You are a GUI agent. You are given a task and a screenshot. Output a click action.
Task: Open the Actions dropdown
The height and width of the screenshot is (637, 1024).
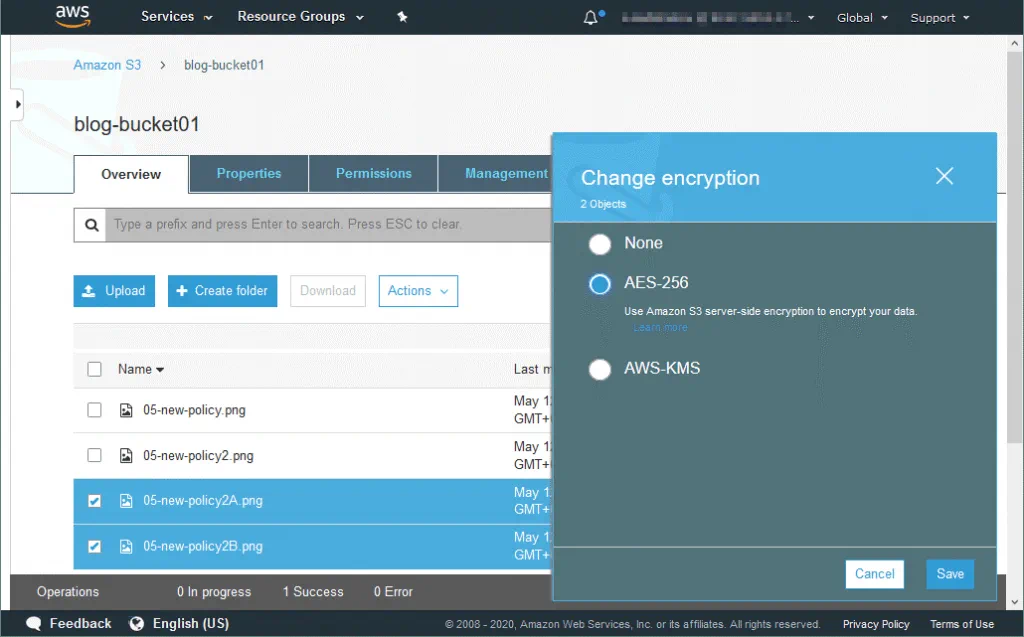(x=418, y=291)
